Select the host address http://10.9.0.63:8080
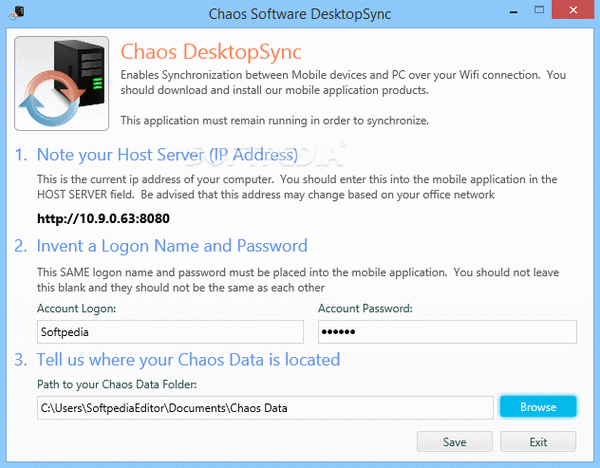The image size is (600, 468). (103, 219)
